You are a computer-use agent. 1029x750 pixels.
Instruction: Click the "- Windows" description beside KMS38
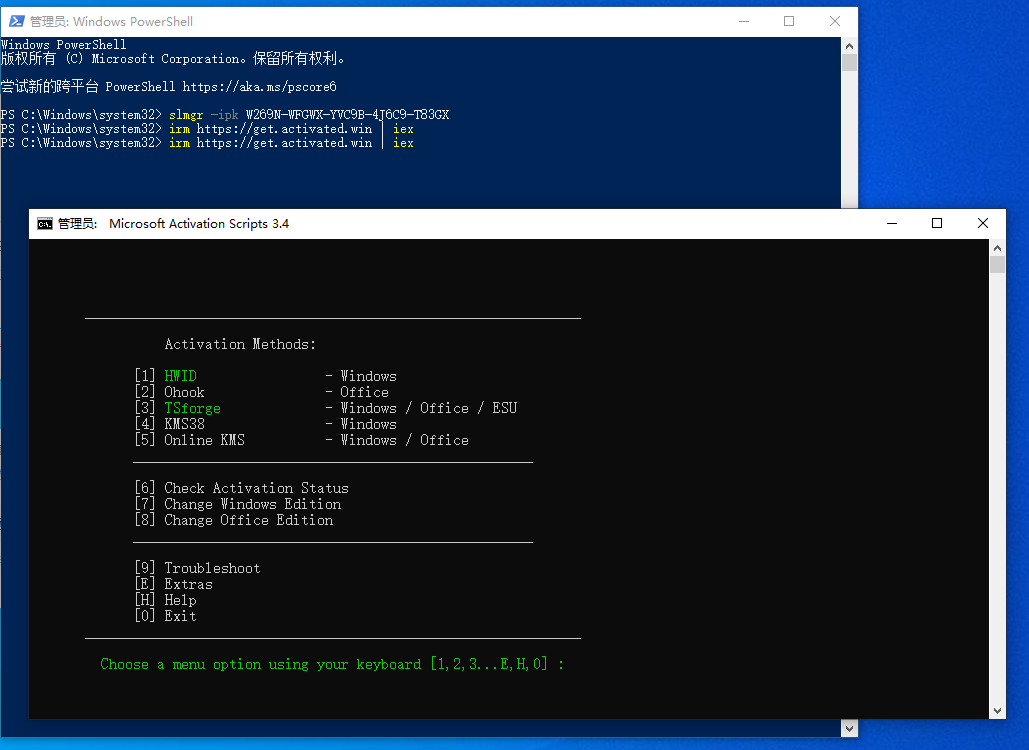pos(361,424)
